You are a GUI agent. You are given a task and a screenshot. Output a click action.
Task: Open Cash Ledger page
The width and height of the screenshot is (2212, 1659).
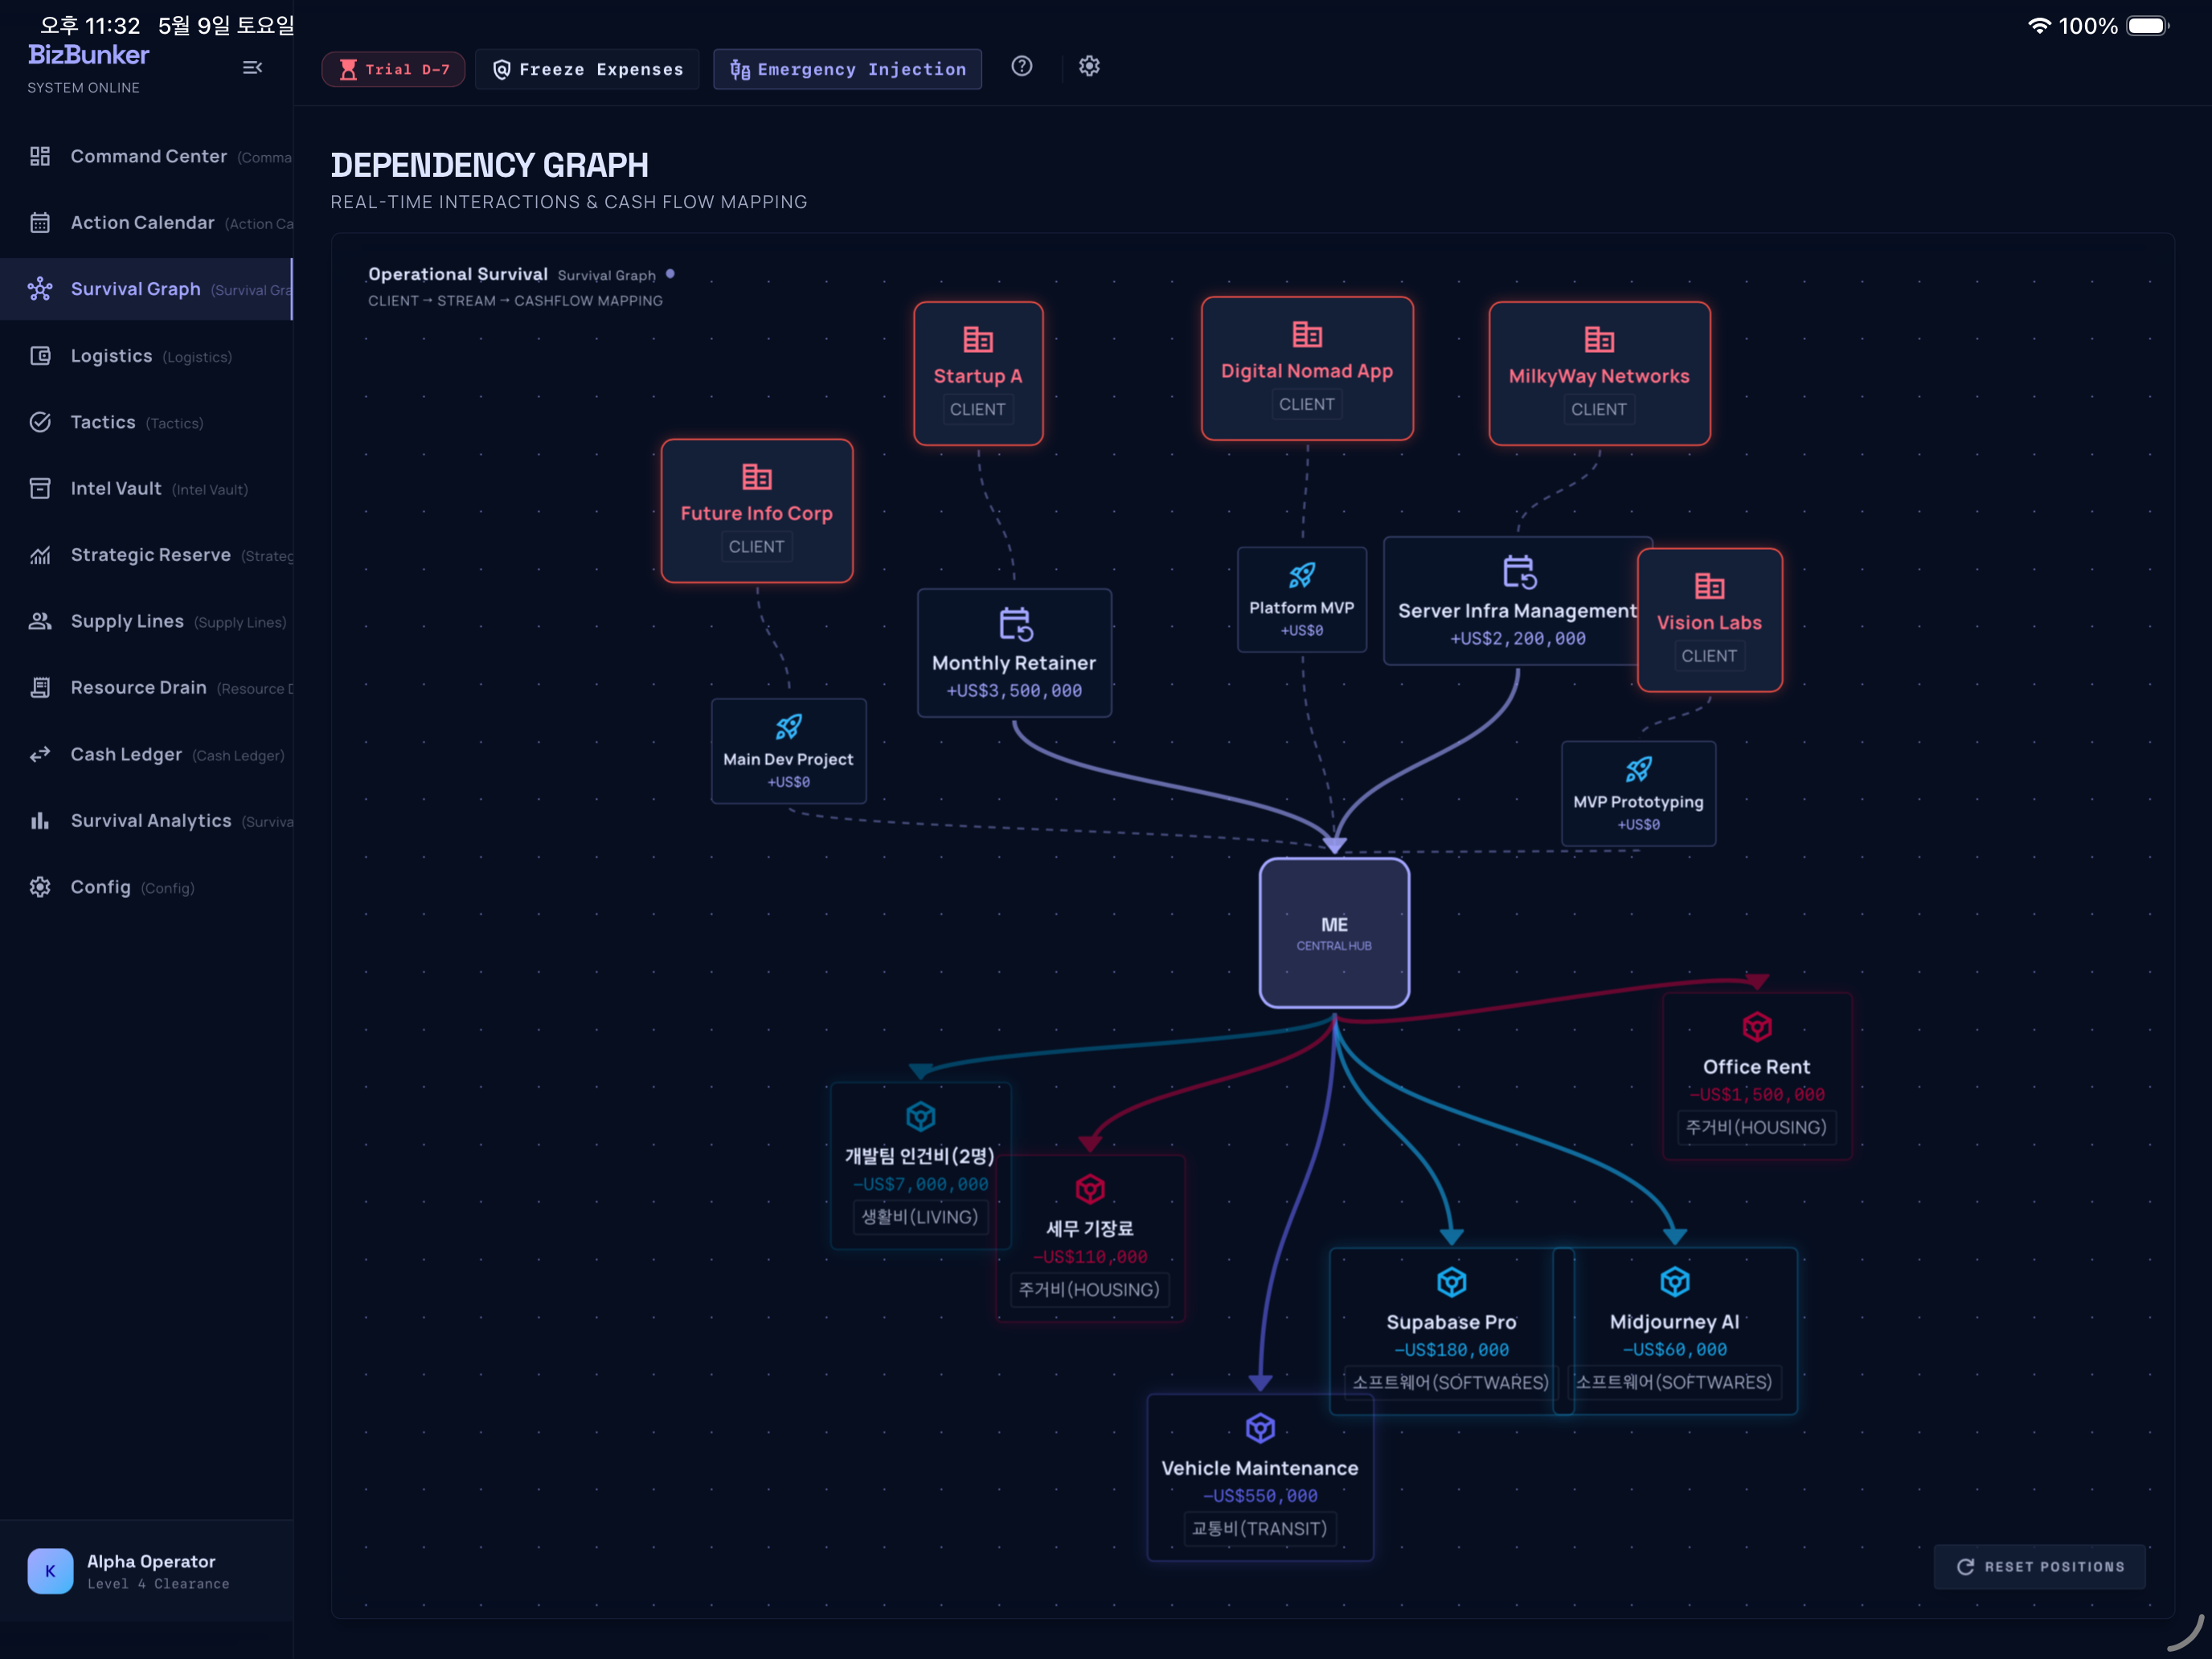tap(147, 754)
